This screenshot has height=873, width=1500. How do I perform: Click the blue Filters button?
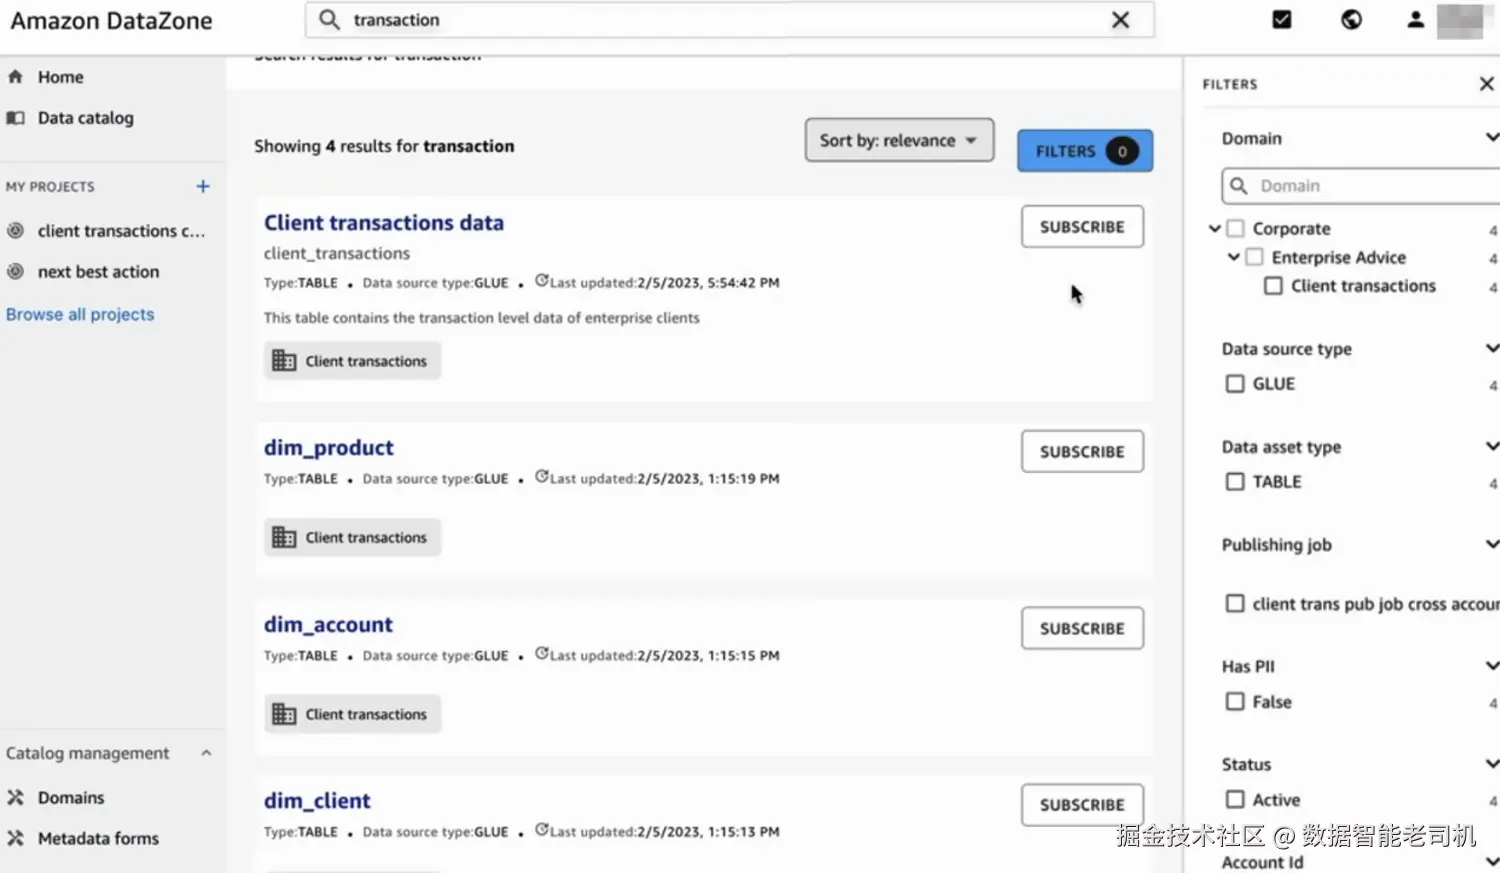pos(1084,151)
